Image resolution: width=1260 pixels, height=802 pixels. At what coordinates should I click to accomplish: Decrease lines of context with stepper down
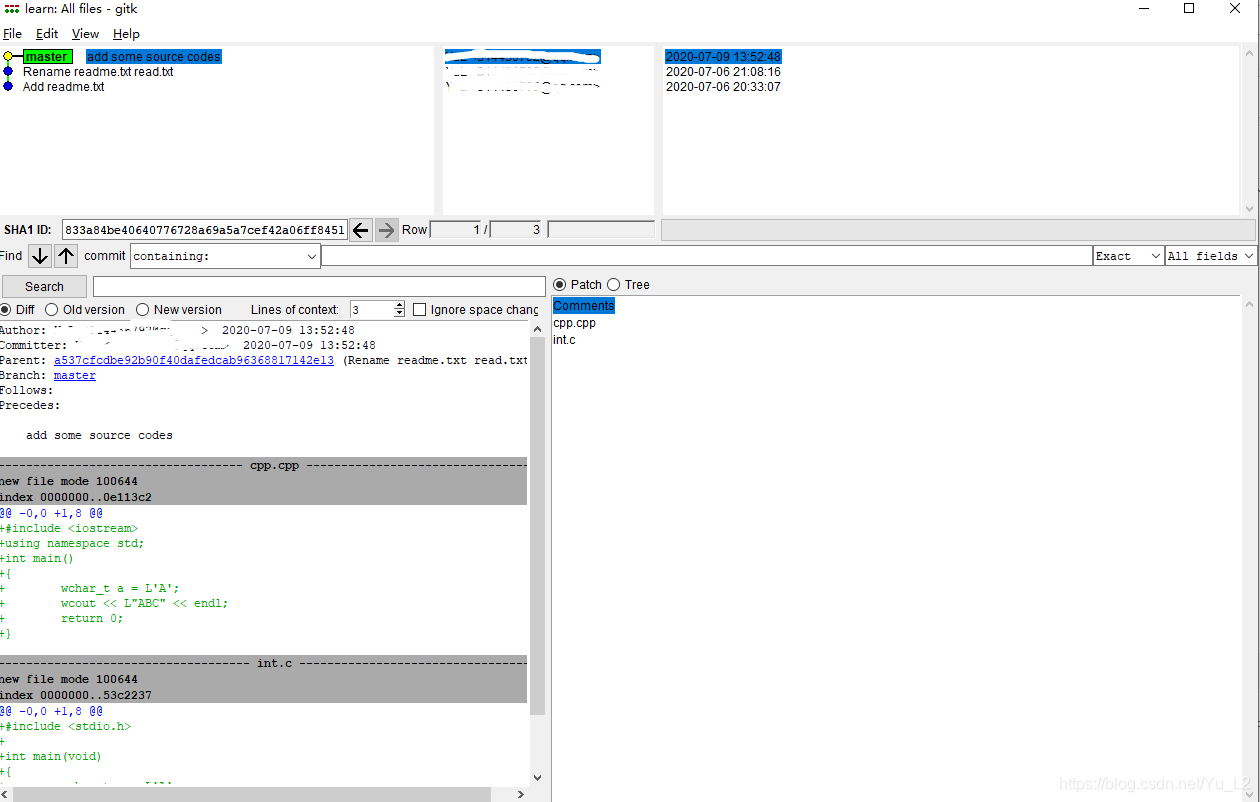pyautogui.click(x=400, y=314)
